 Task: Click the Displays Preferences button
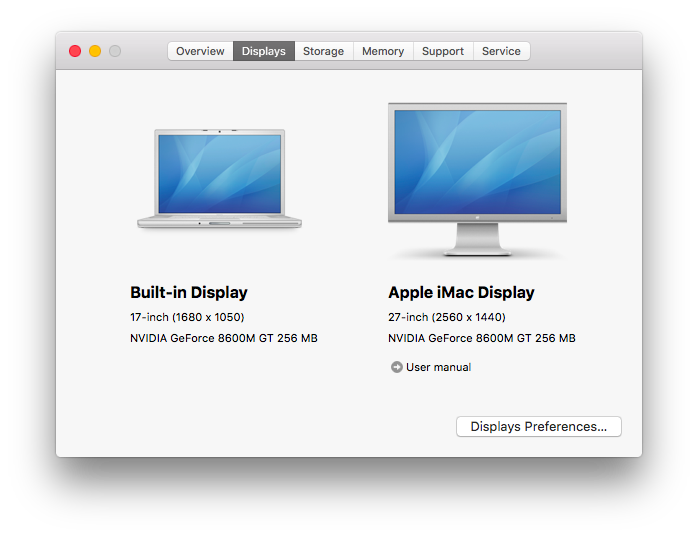click(x=539, y=427)
